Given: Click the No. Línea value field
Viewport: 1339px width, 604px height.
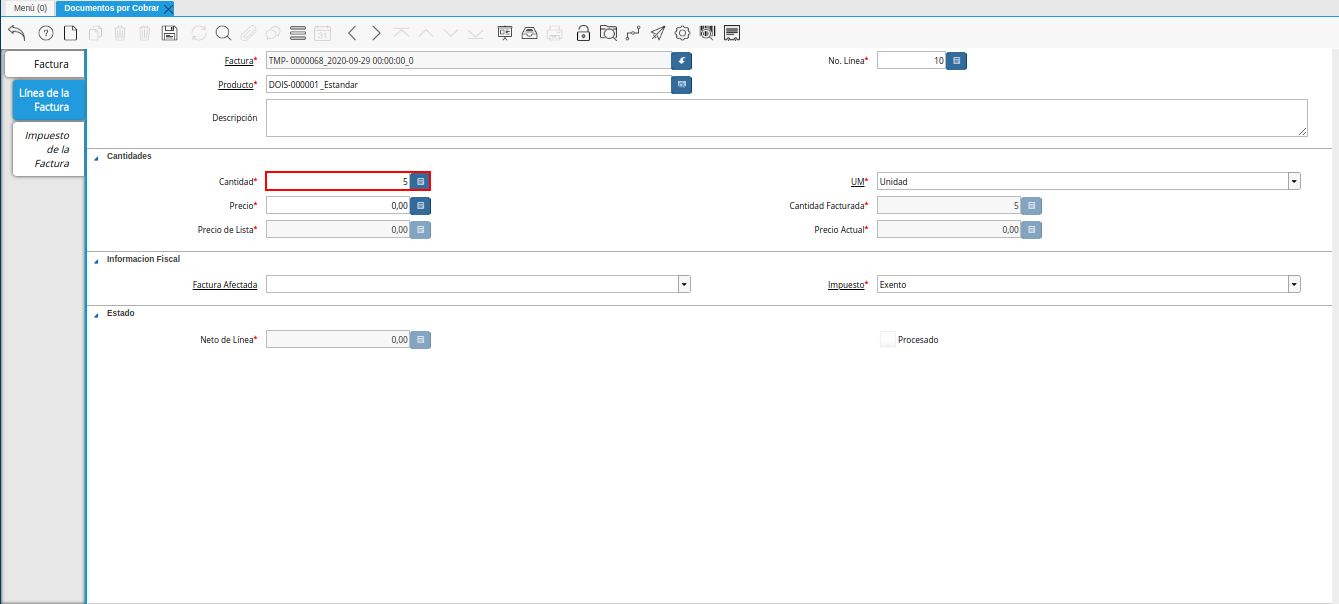Looking at the screenshot, I should click(912, 61).
